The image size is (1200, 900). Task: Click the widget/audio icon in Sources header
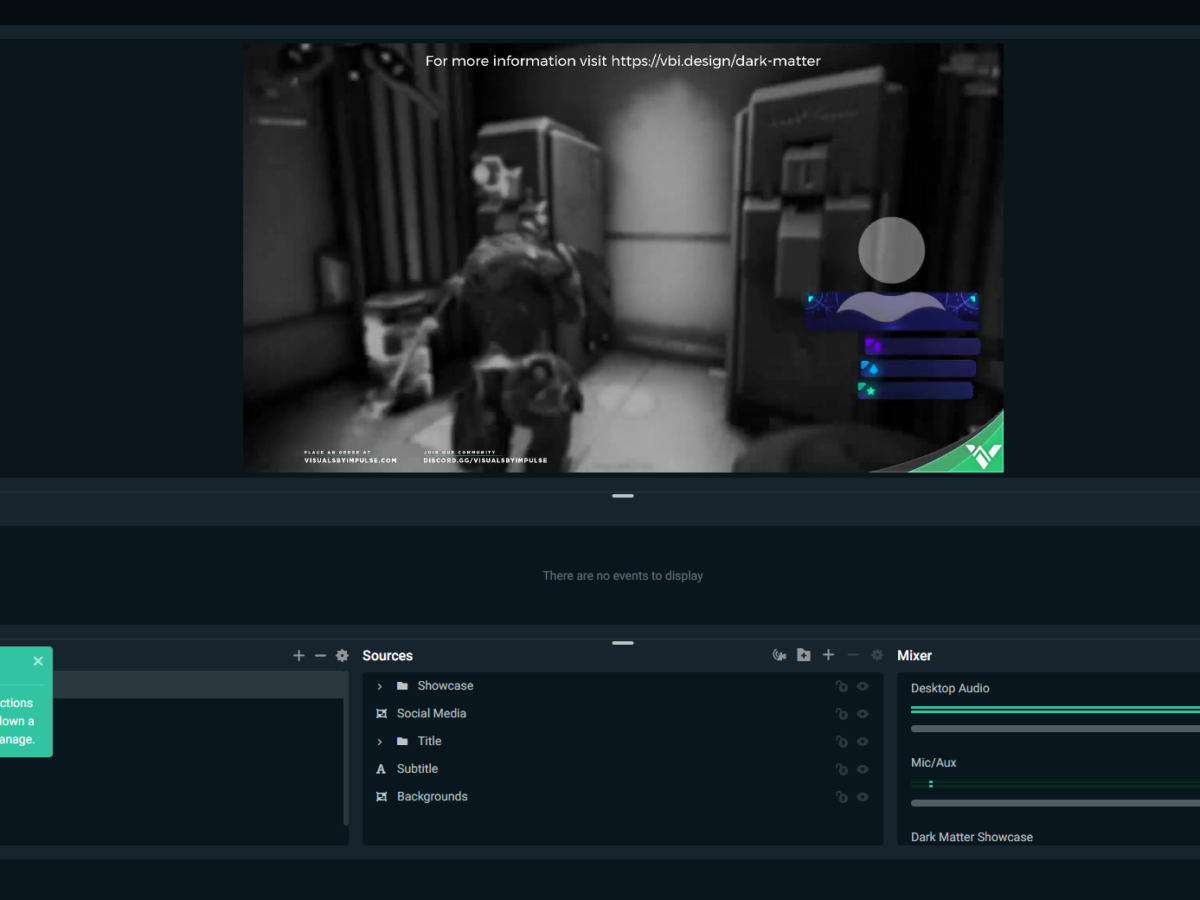point(779,655)
